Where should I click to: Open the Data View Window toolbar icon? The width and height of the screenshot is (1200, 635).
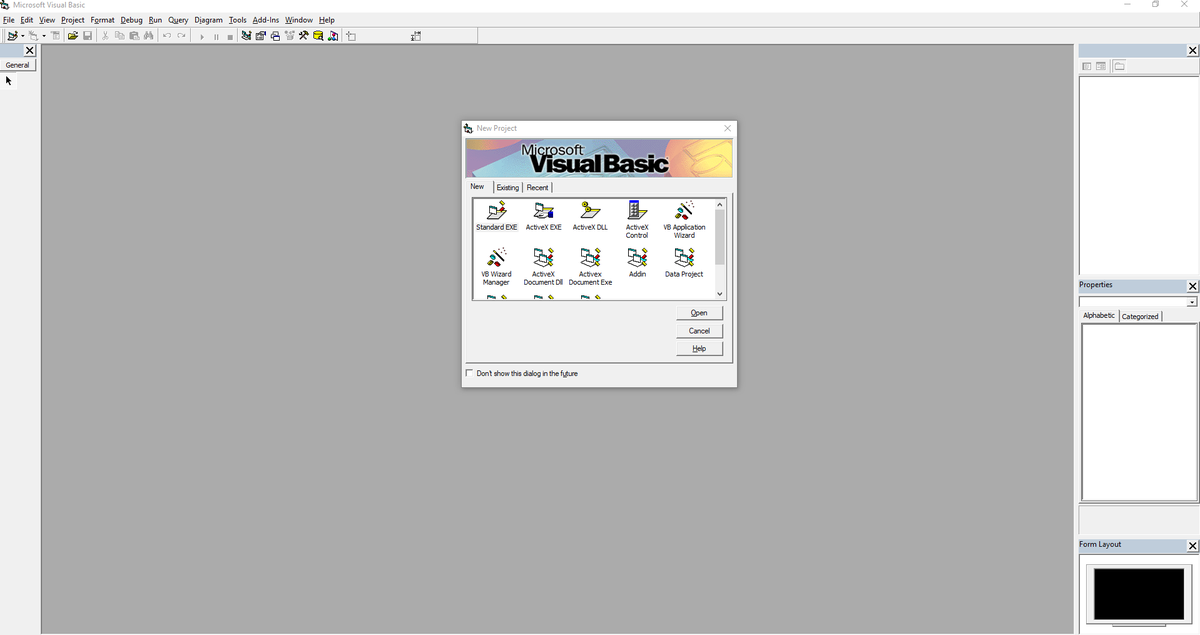(x=318, y=36)
